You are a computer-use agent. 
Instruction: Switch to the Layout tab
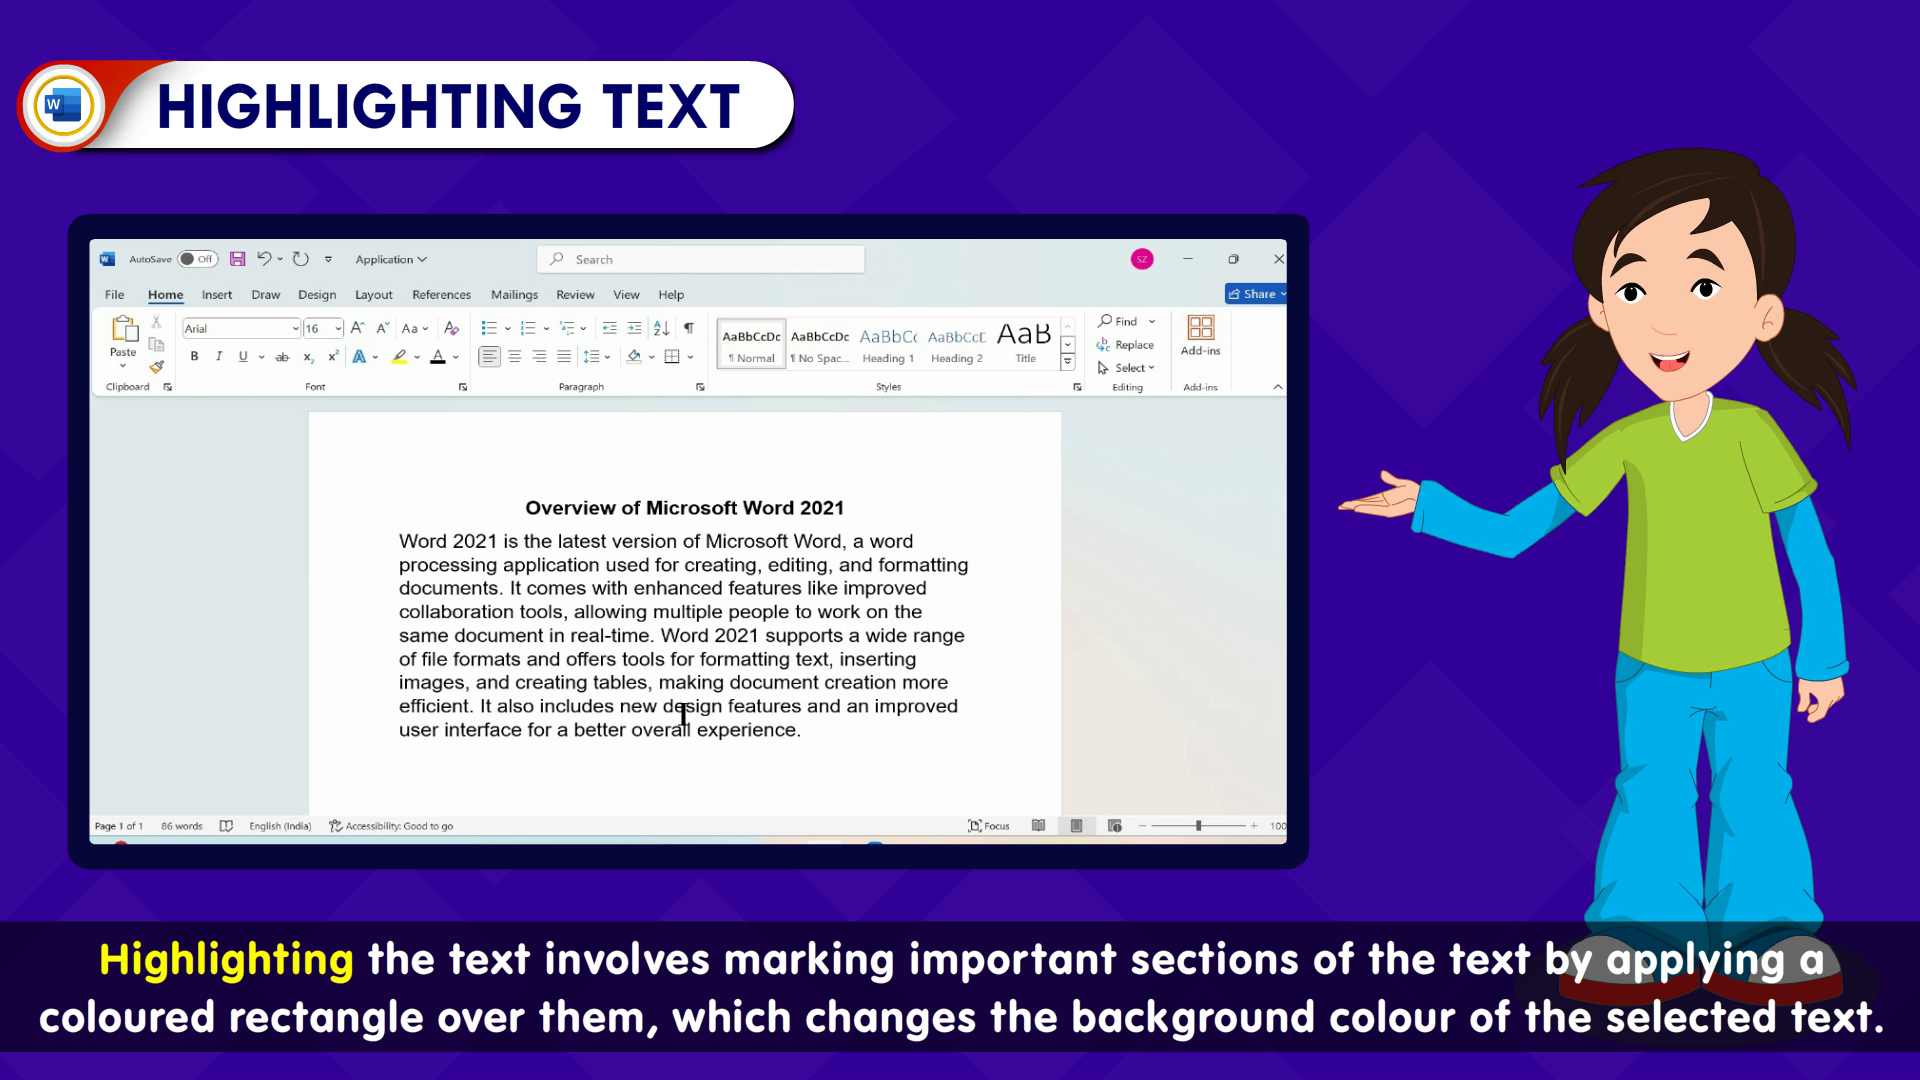[373, 295]
